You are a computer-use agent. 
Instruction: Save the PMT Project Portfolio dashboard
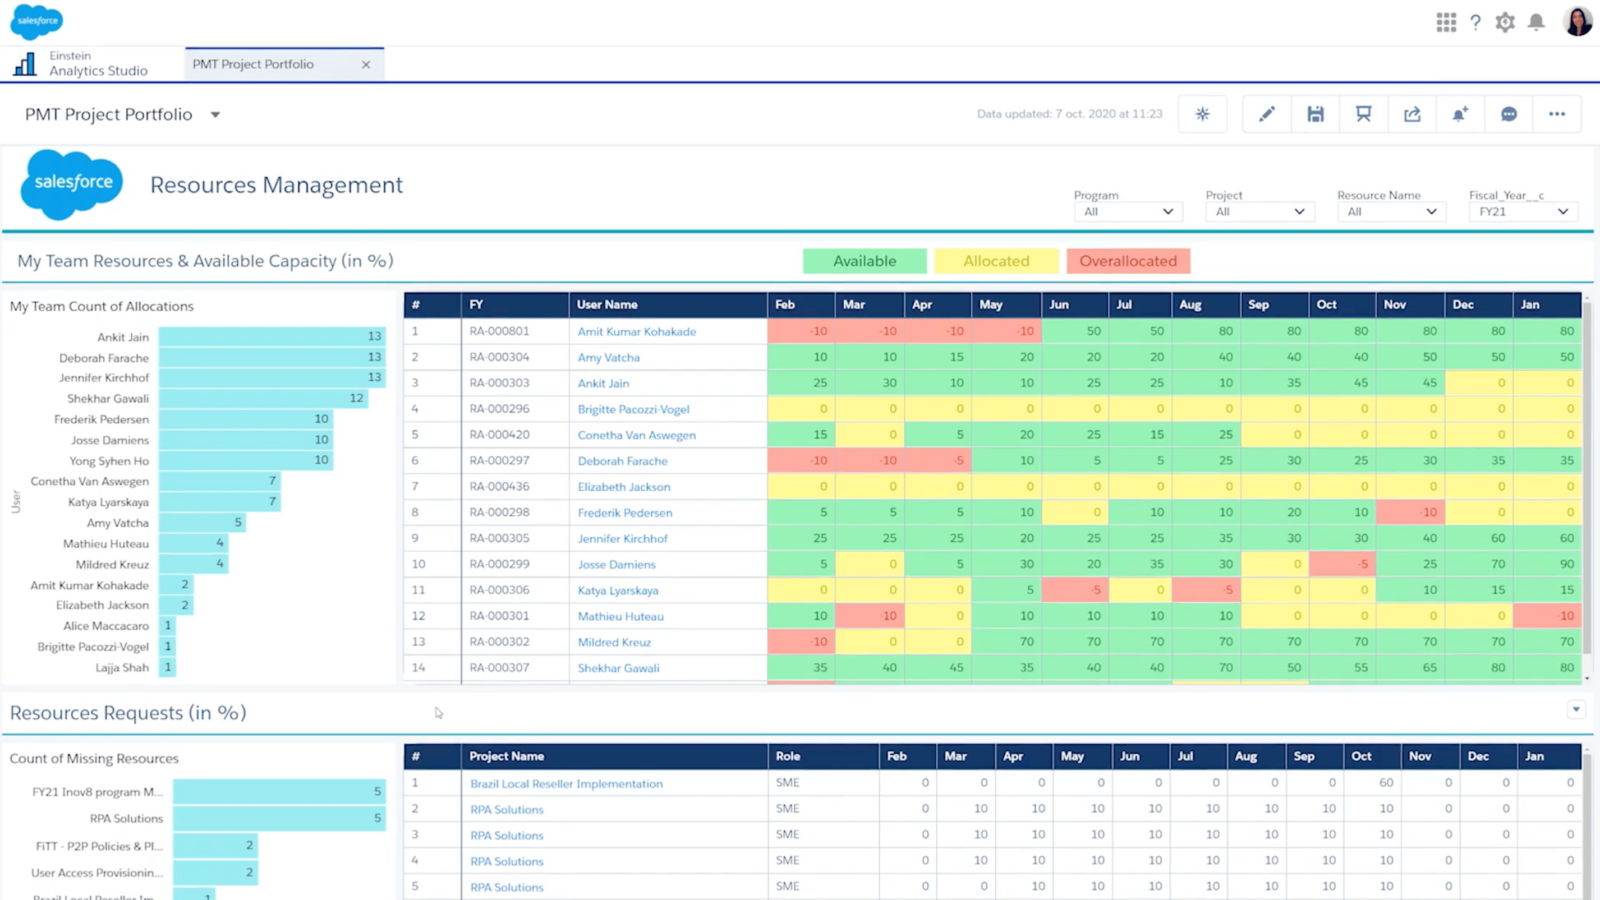coord(1315,114)
